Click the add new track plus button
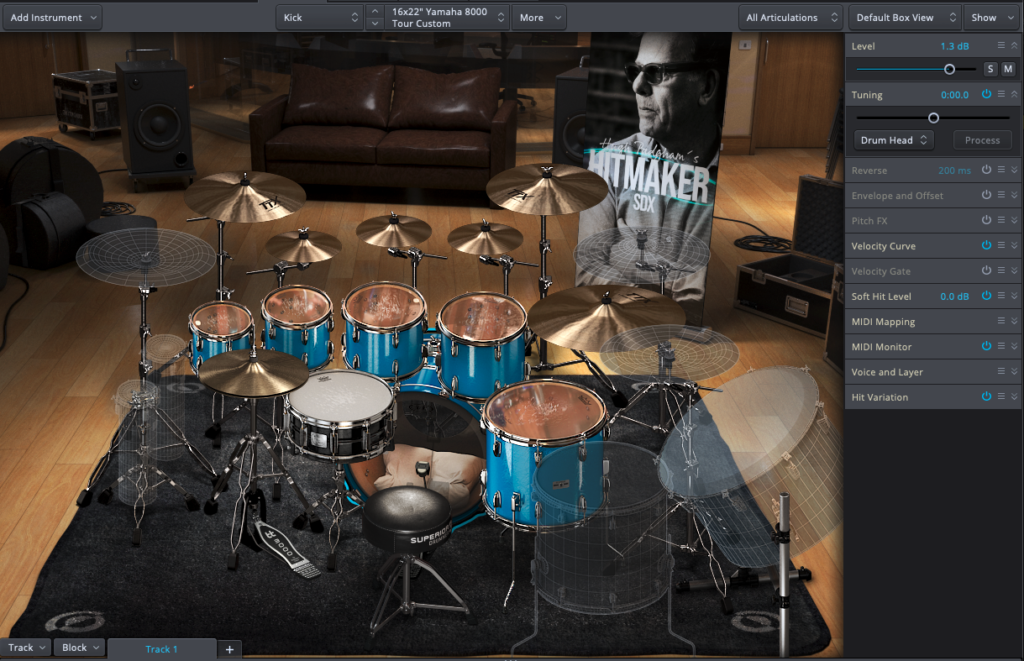Viewport: 1024px width, 661px height. (229, 649)
